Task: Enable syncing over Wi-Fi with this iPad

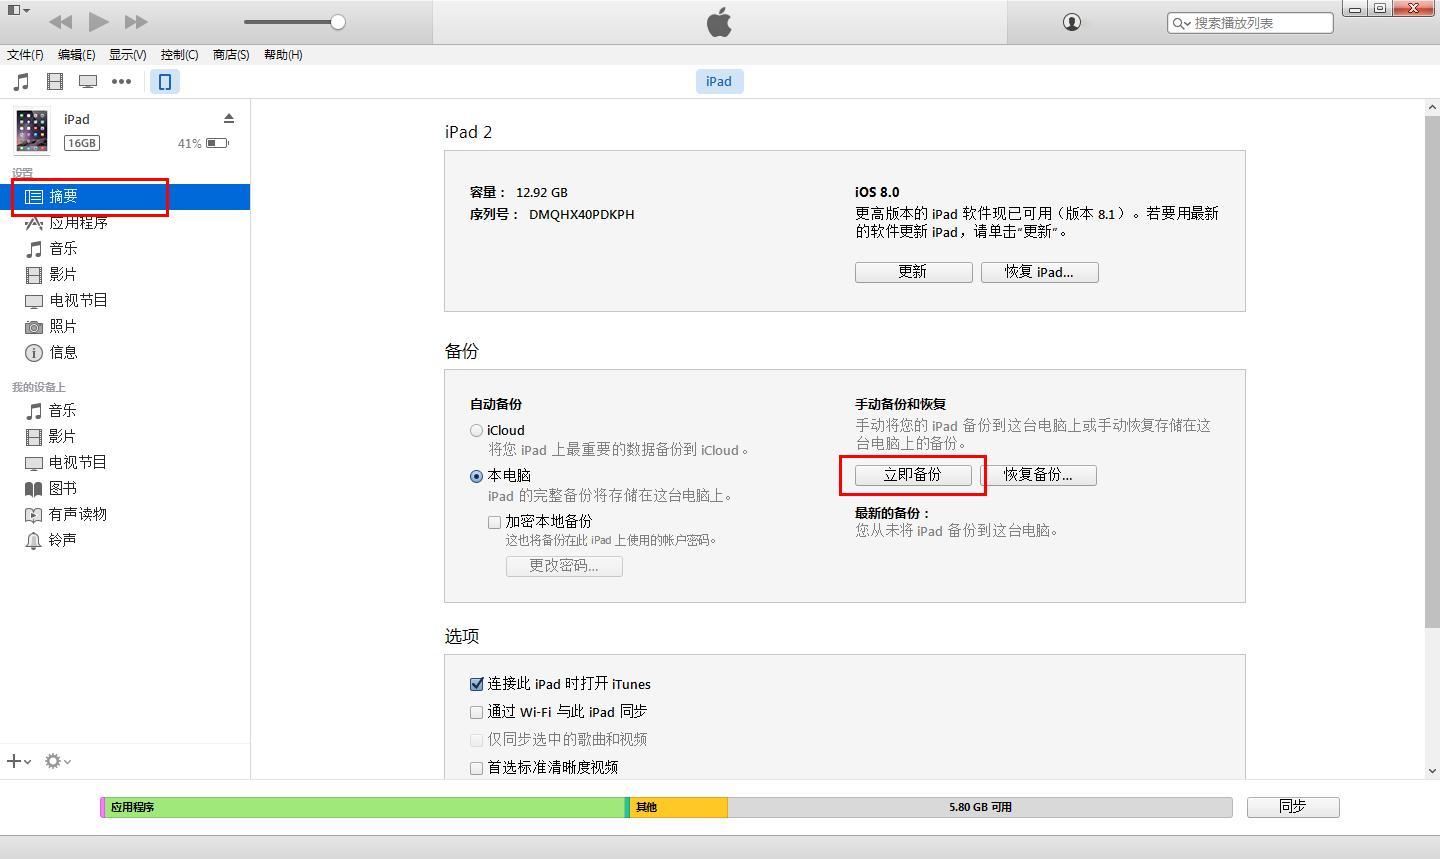Action: (x=476, y=711)
